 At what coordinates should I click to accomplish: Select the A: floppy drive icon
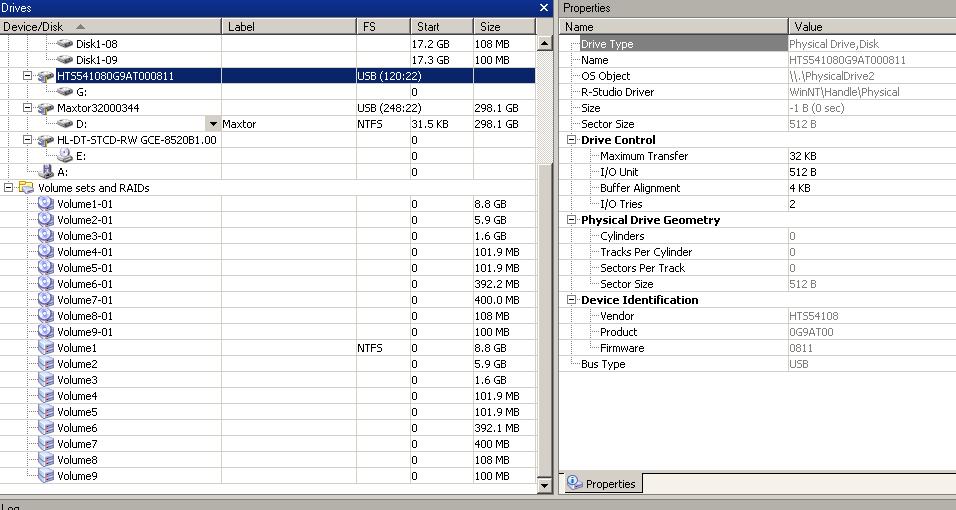point(46,172)
